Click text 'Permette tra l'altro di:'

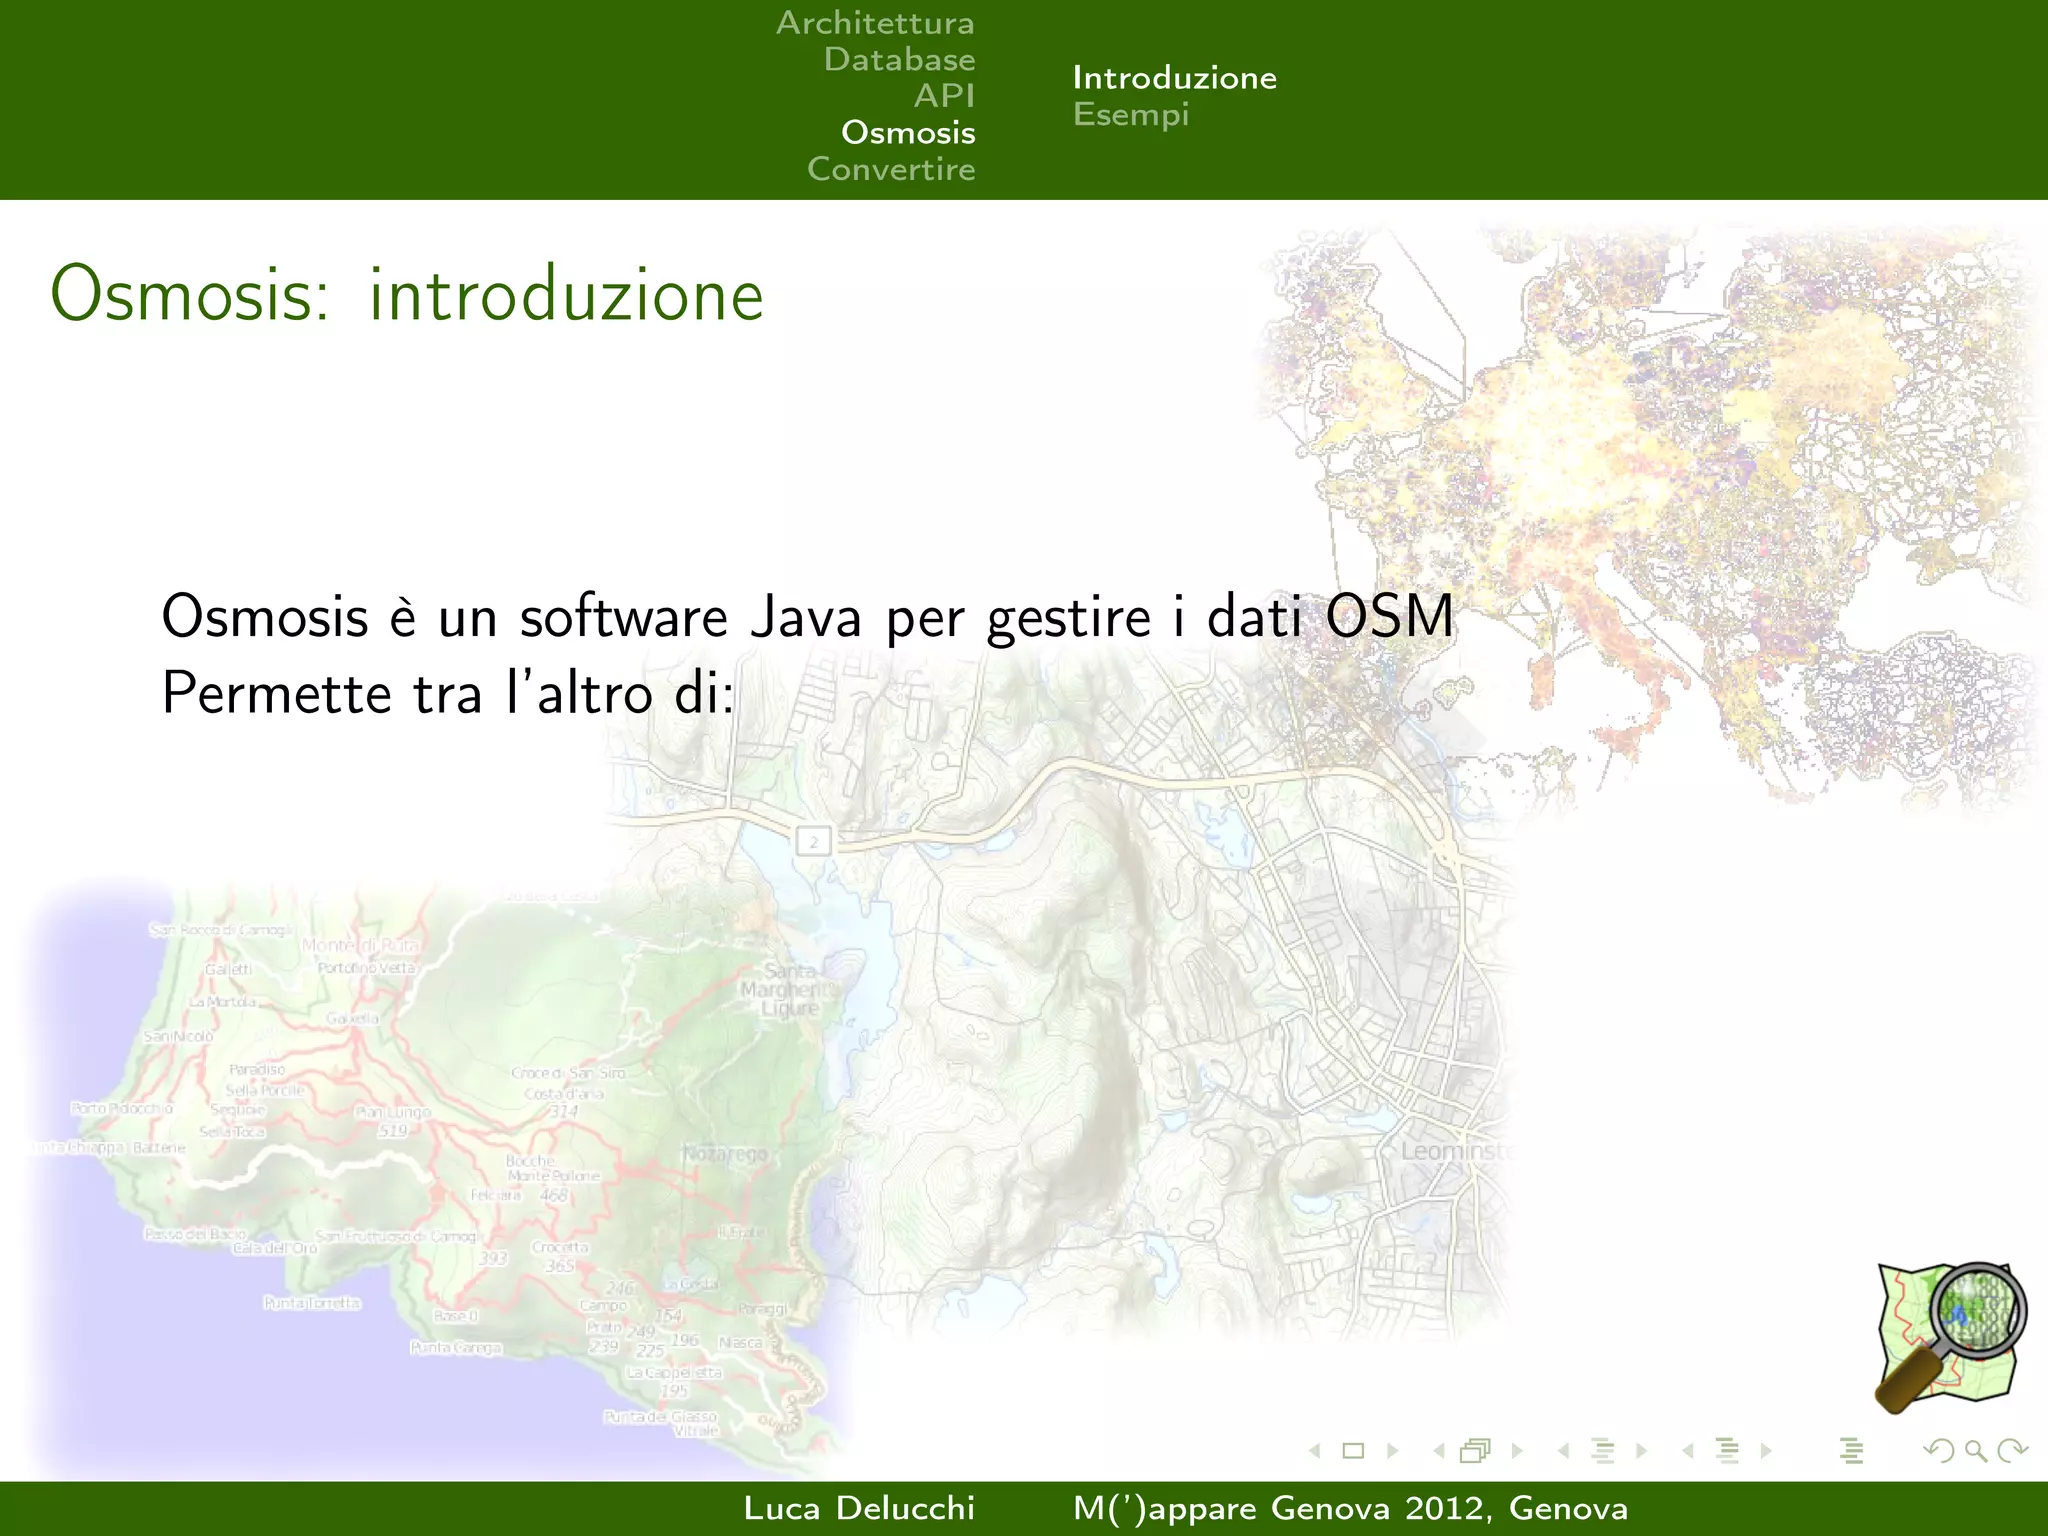(x=448, y=693)
